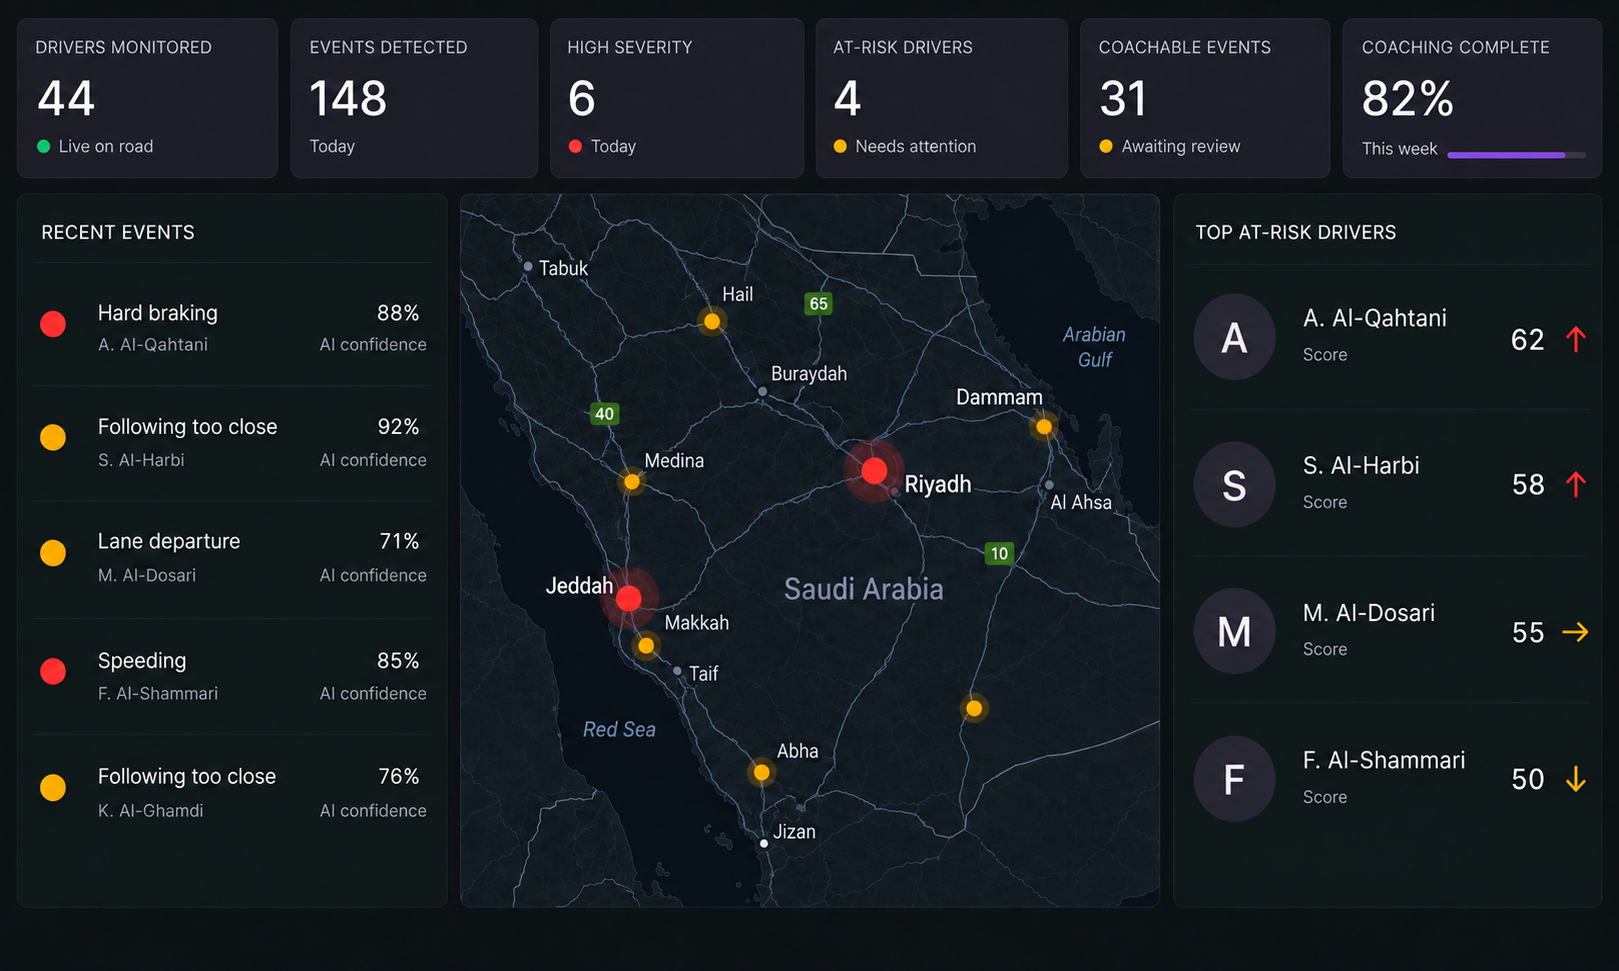Click the Al Ahsa label on the map
Screen dimensions: 1619x971
pos(1081,503)
